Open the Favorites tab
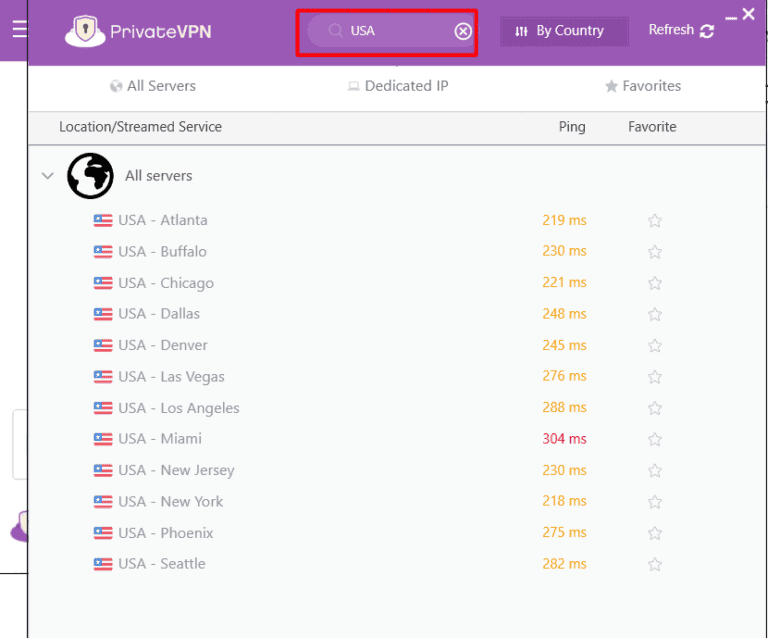Screen dimensions: 768x638 [642, 86]
